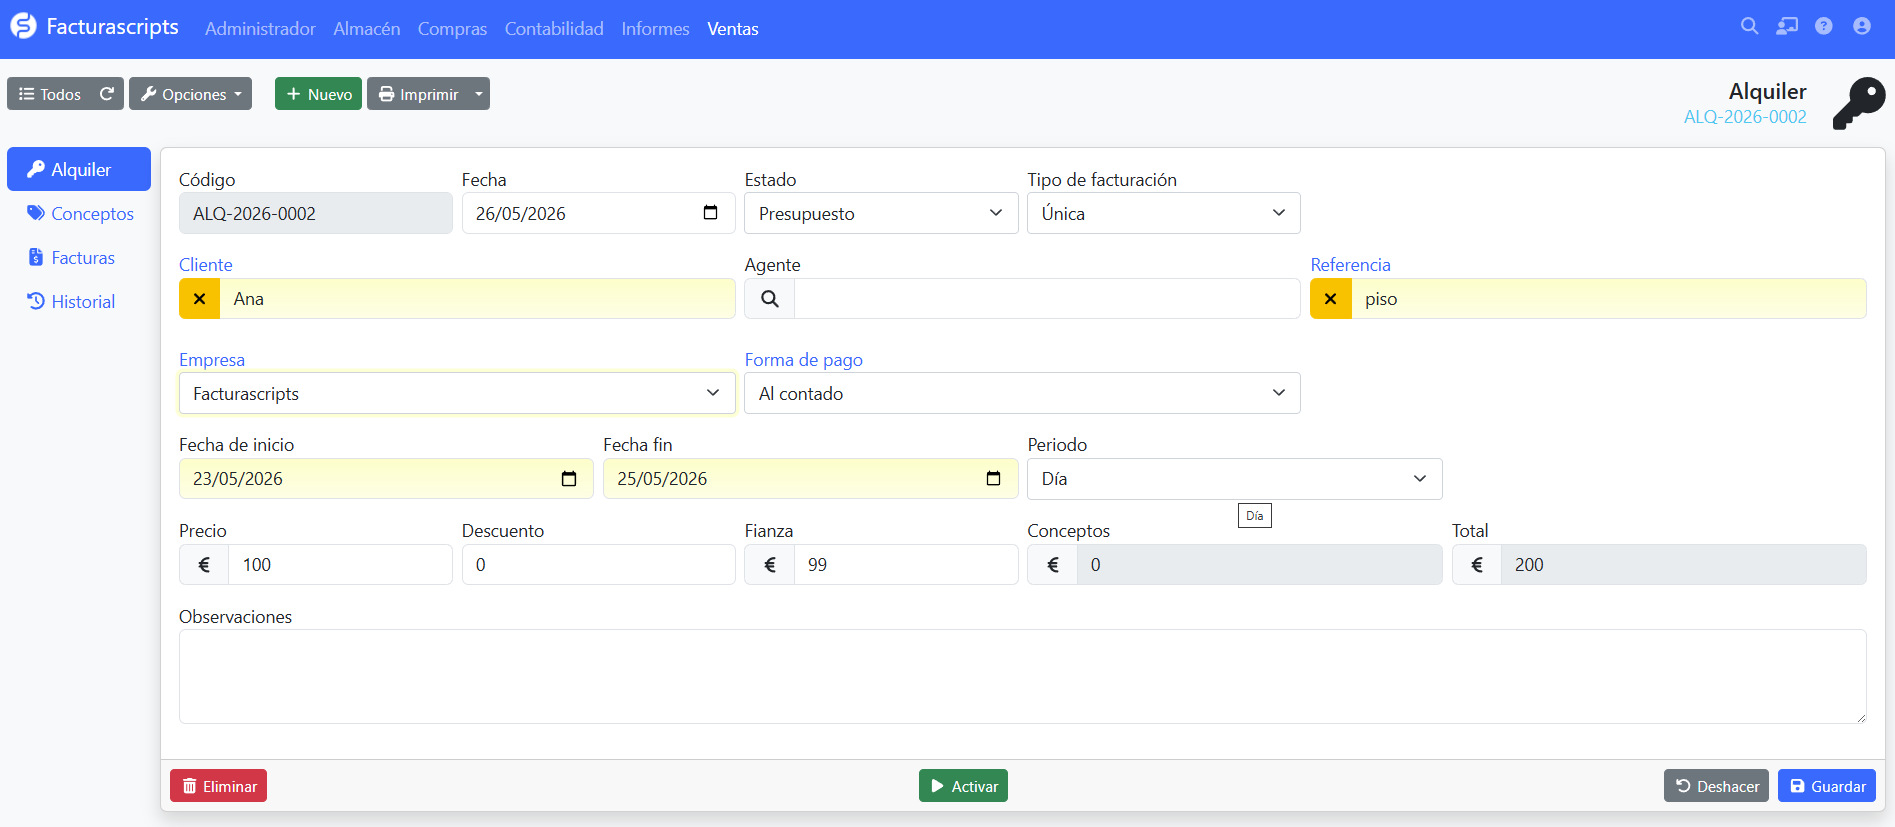1895x827 pixels.
Task: Open the Periodo dropdown set to Día
Action: point(1234,479)
